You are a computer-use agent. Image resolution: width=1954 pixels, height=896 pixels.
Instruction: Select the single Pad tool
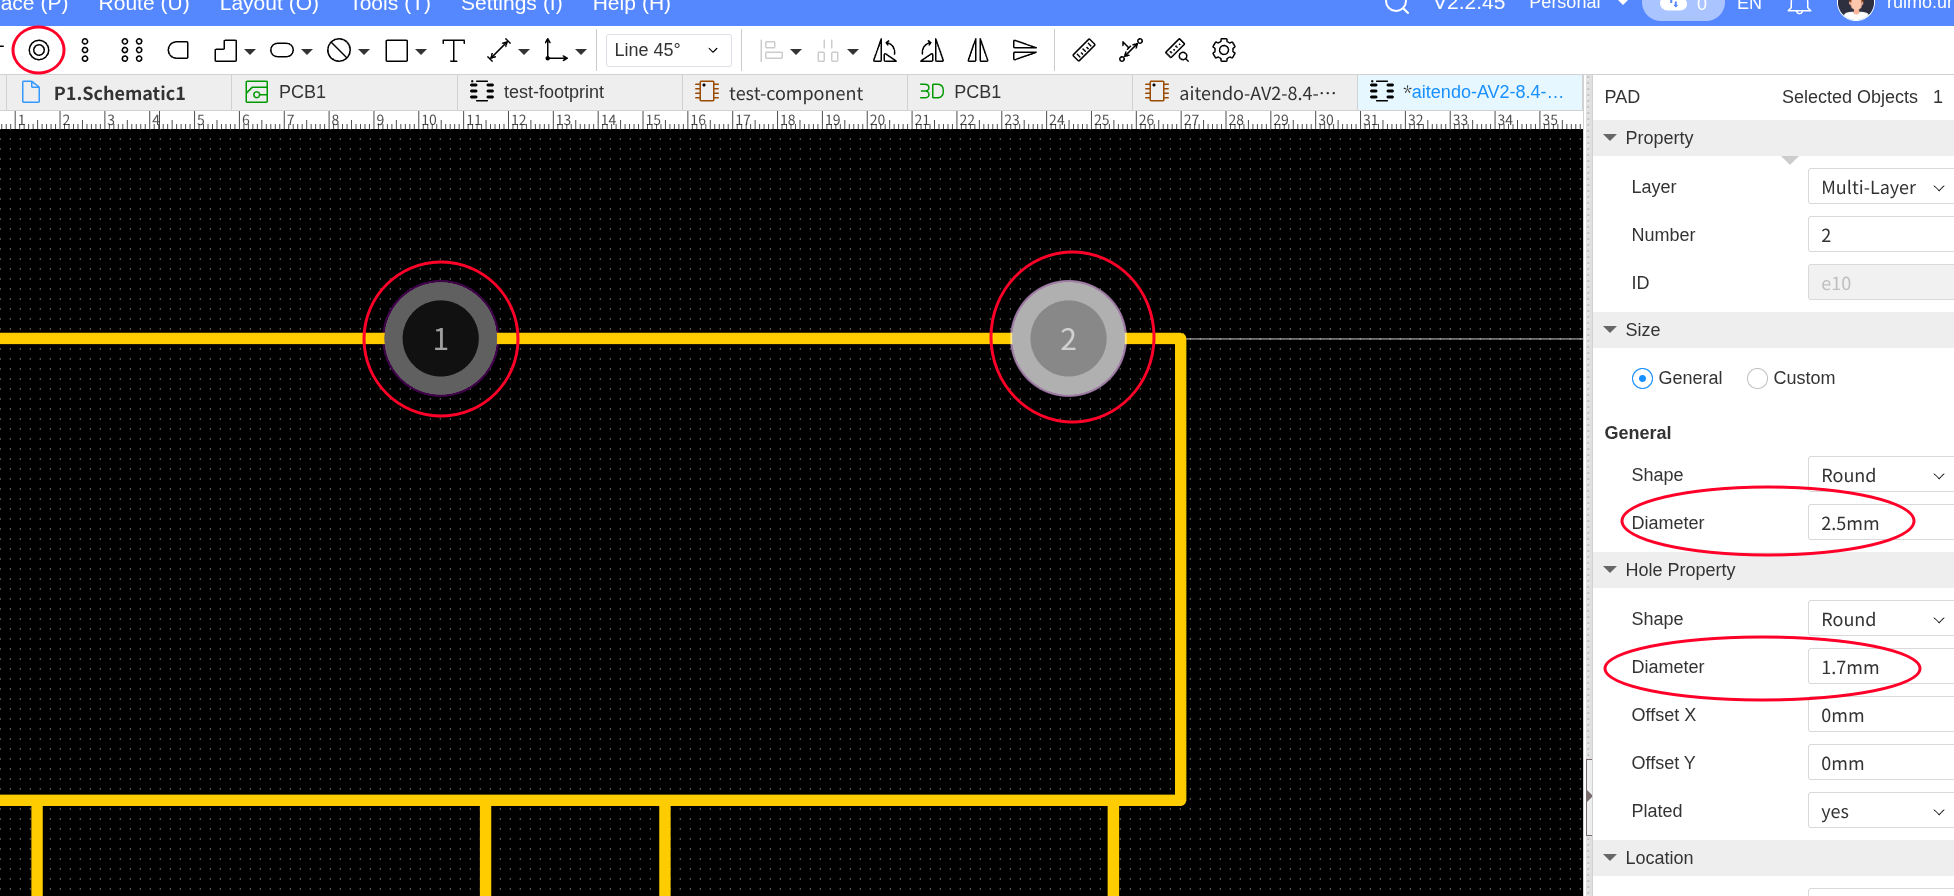(x=39, y=50)
